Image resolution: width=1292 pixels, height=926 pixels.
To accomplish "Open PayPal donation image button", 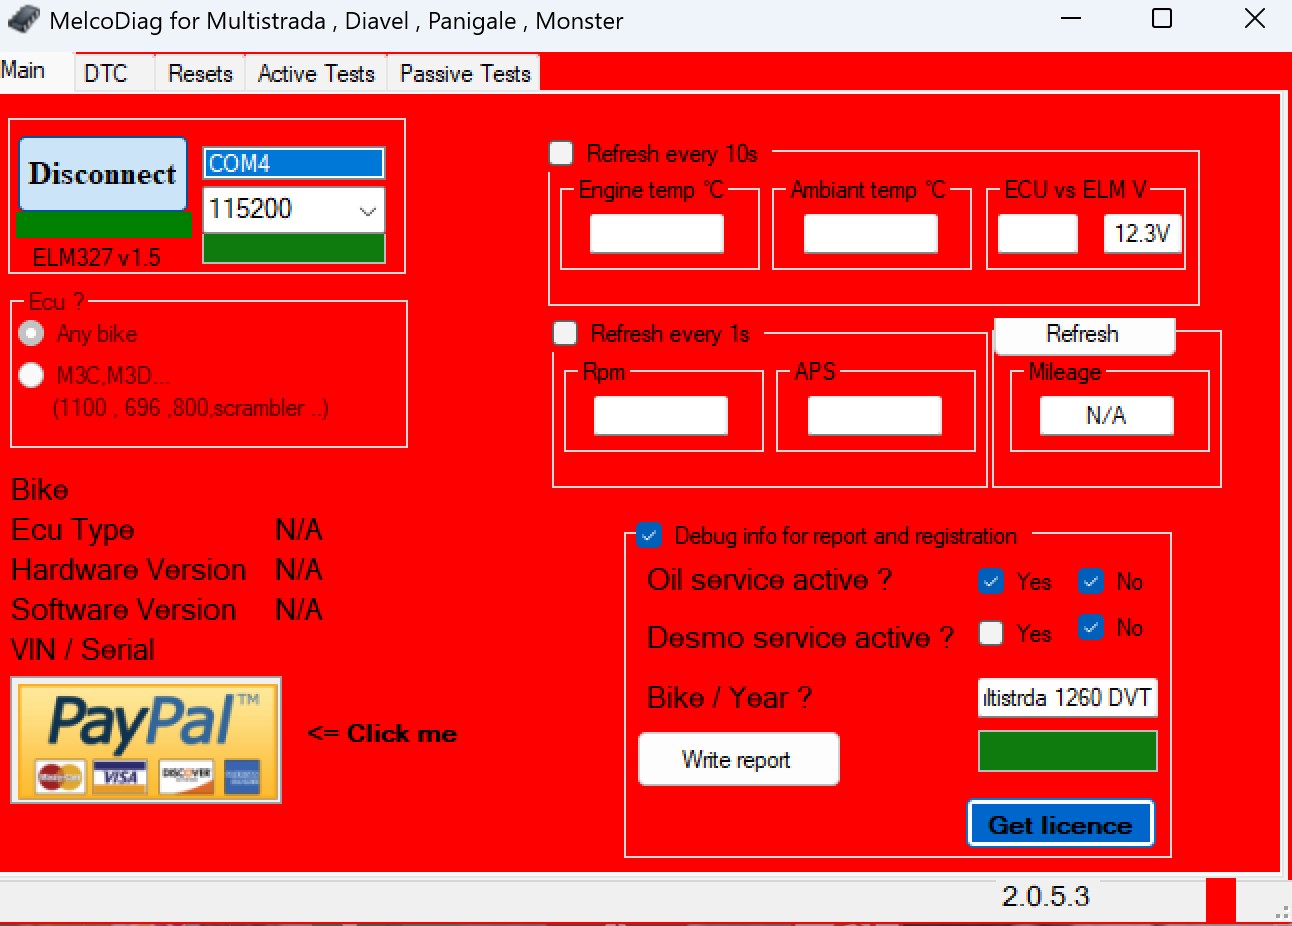I will click(x=146, y=740).
